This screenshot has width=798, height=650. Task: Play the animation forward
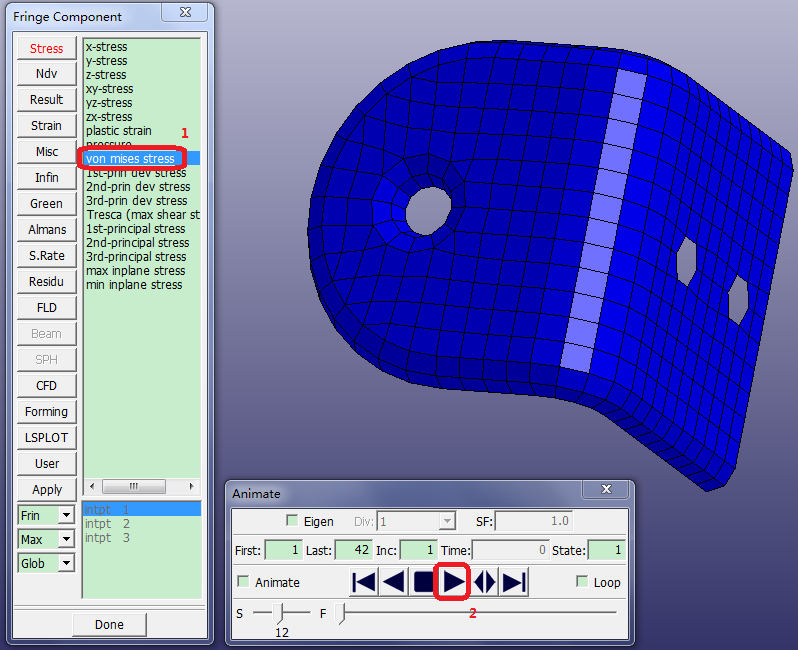[x=454, y=582]
